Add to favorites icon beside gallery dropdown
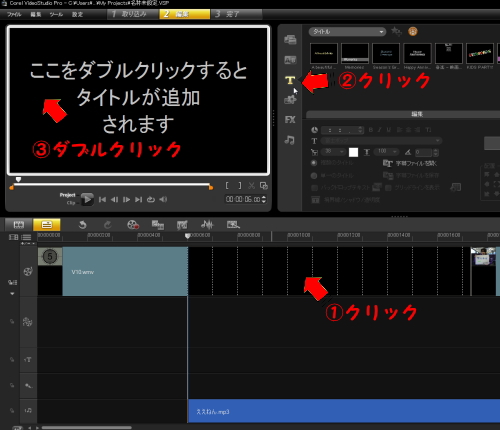The image size is (500, 430). pos(396,31)
